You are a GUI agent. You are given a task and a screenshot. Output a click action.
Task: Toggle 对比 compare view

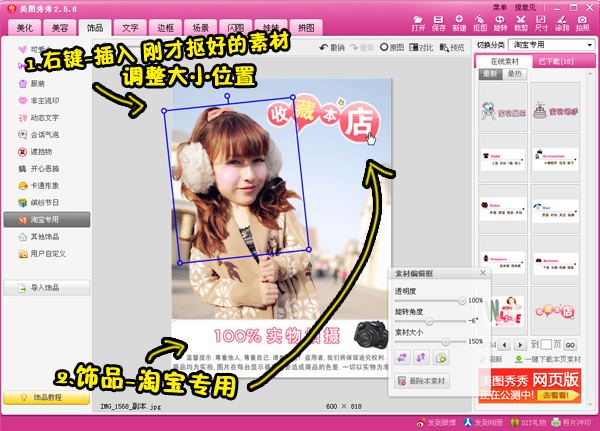click(424, 47)
